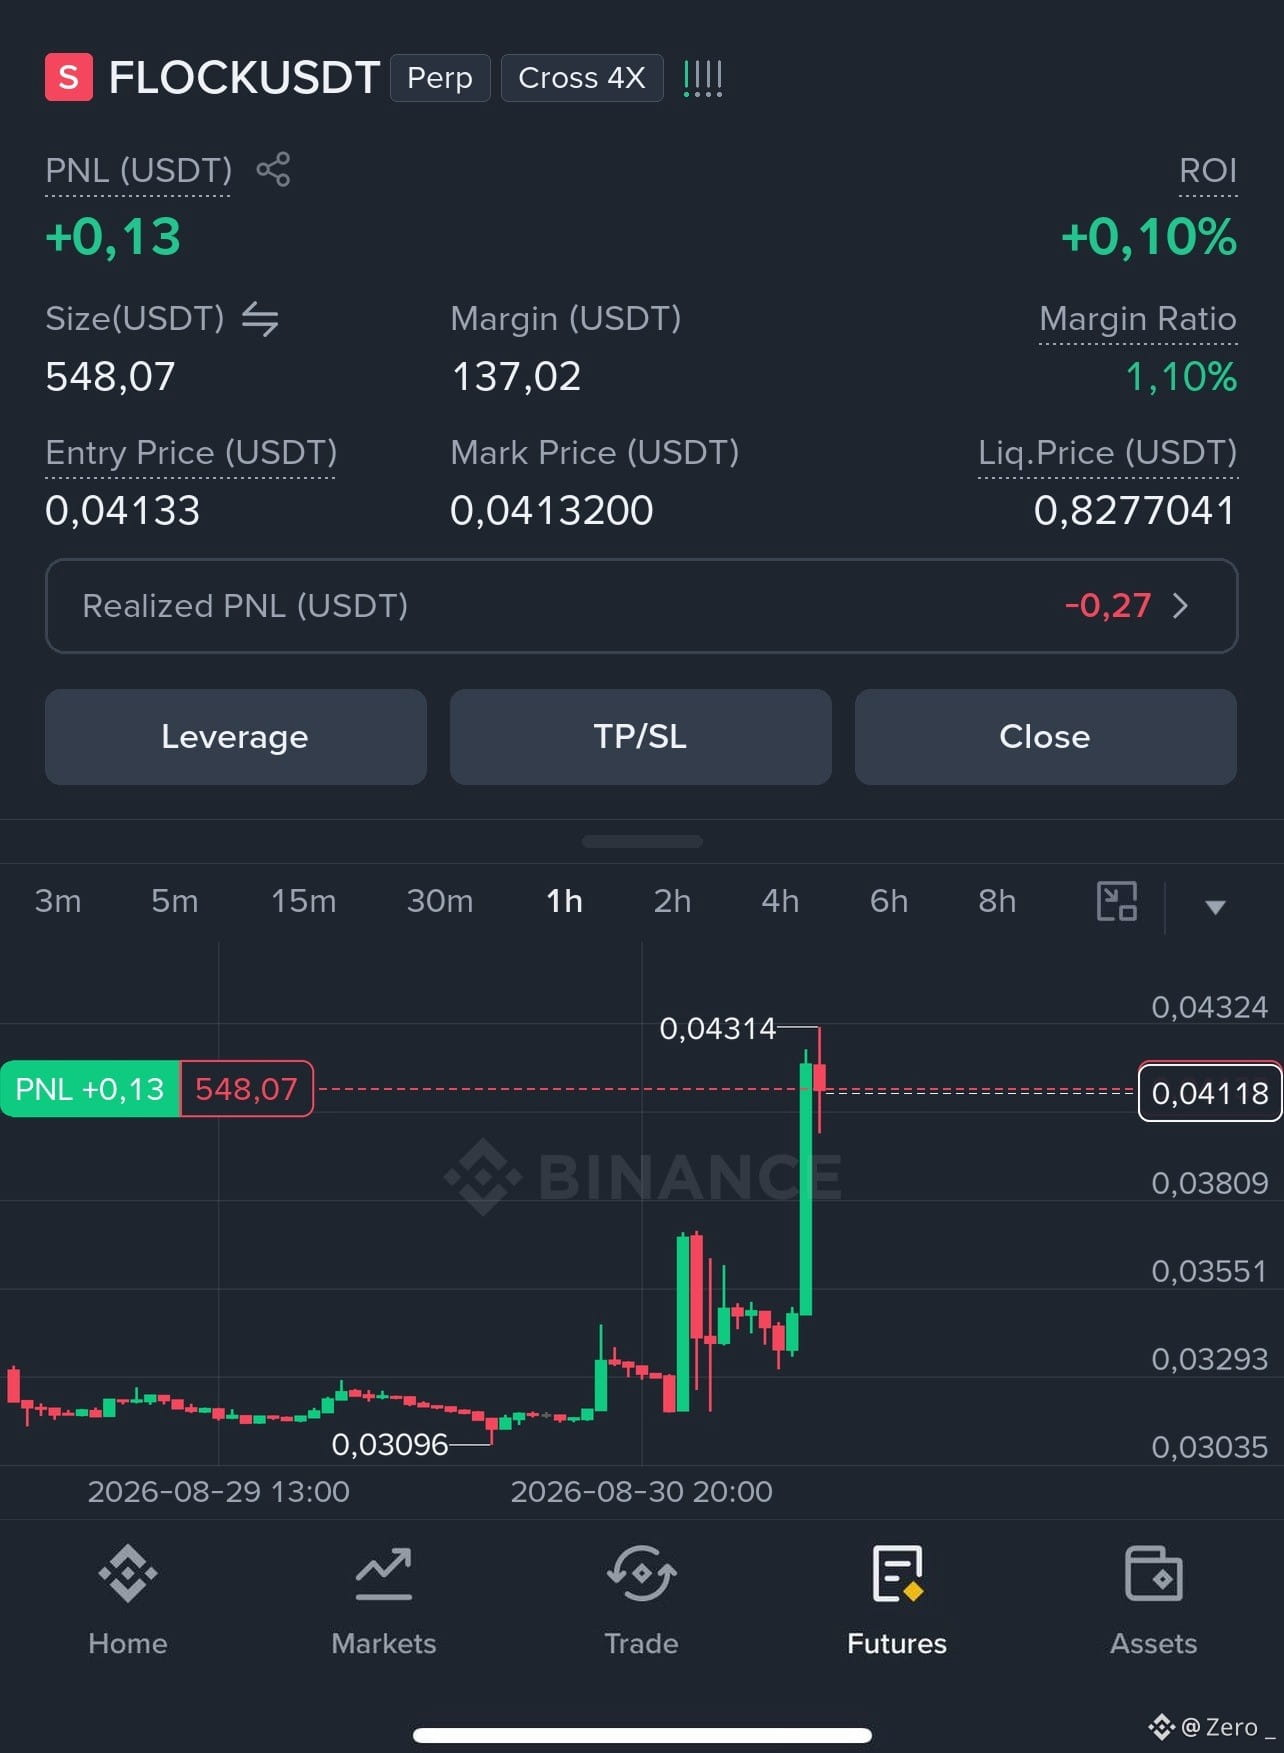This screenshot has height=1753, width=1284.
Task: Tap the panel drag handle above chart
Action: (642, 841)
